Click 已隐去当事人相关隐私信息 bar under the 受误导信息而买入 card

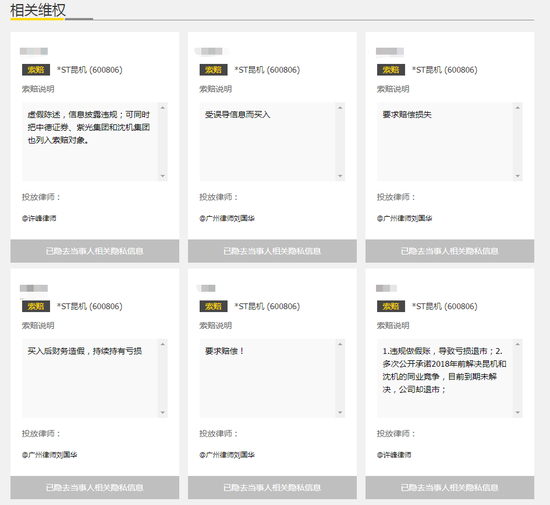(272, 251)
